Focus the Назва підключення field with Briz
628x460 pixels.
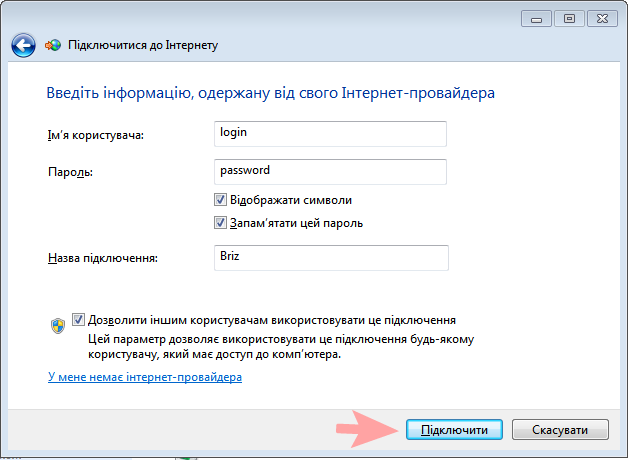point(331,258)
